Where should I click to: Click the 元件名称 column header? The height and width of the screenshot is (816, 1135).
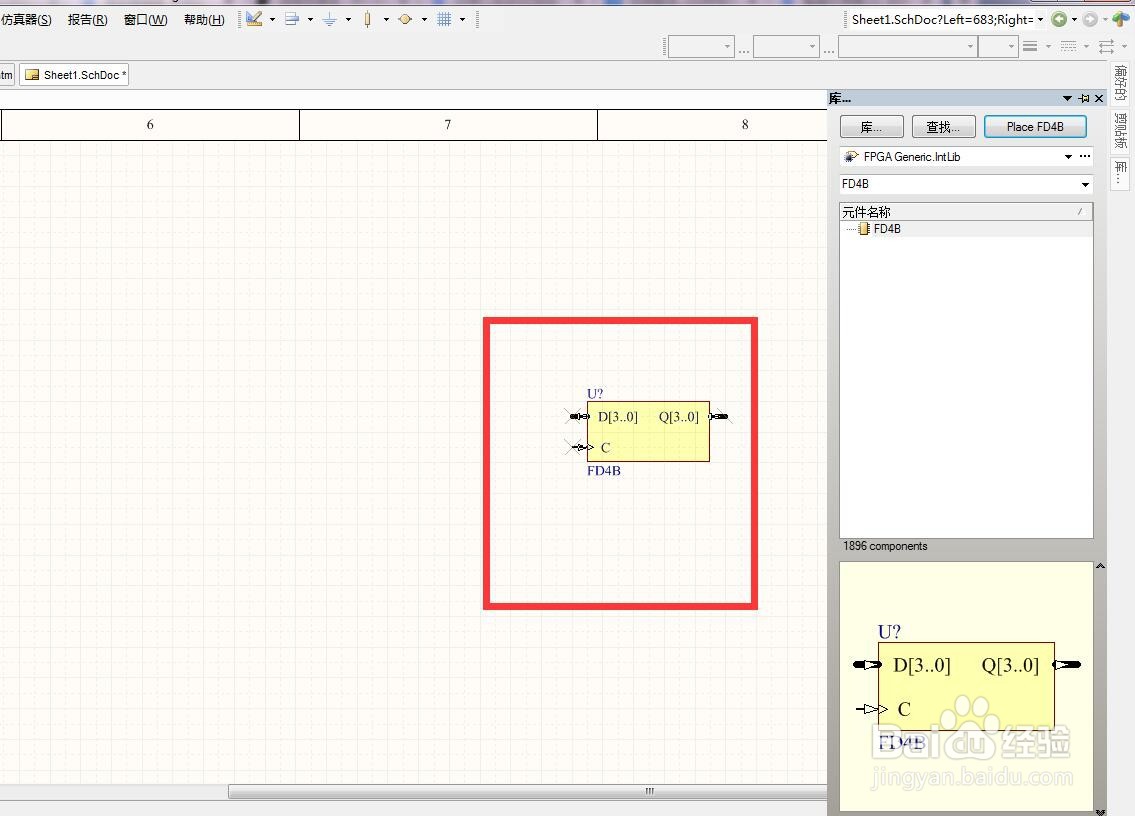(966, 211)
